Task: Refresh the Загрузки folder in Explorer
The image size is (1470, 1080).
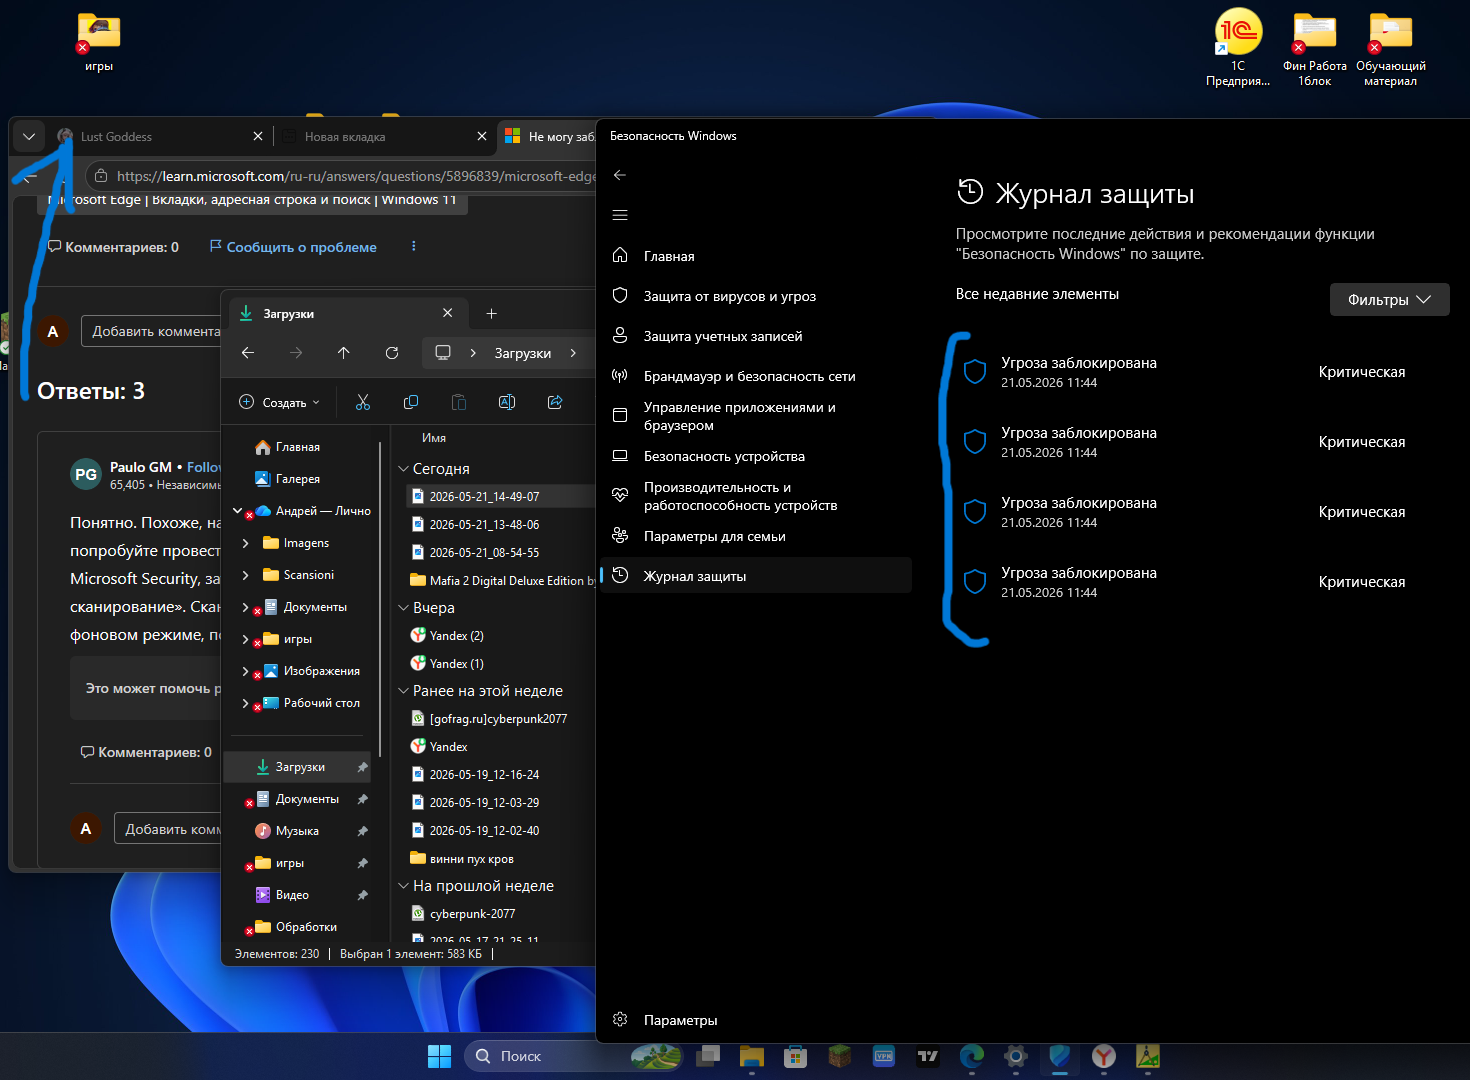Action: [392, 353]
